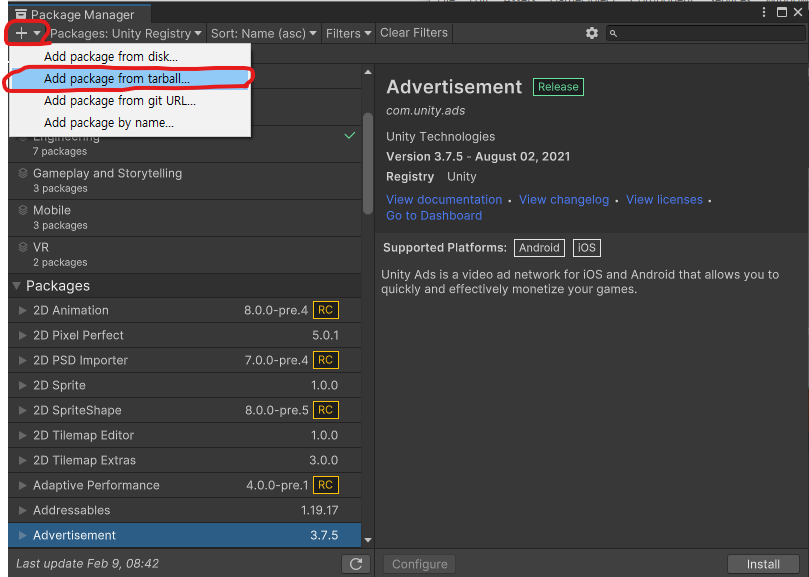Choose Add package from git URL
This screenshot has height=577, width=809.
coord(130,101)
